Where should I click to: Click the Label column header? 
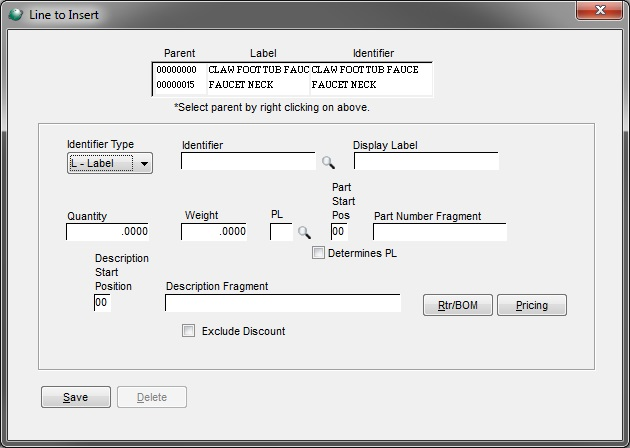(x=263, y=53)
